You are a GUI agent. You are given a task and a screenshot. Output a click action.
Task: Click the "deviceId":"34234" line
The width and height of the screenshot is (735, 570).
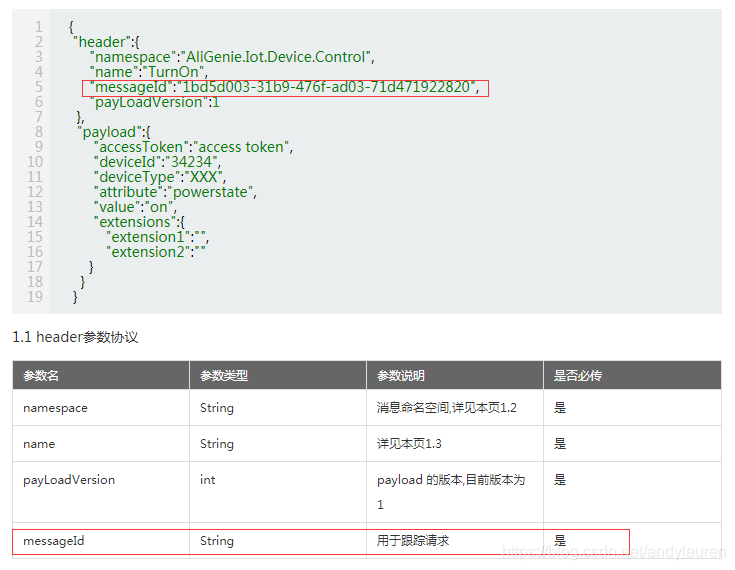[157, 162]
